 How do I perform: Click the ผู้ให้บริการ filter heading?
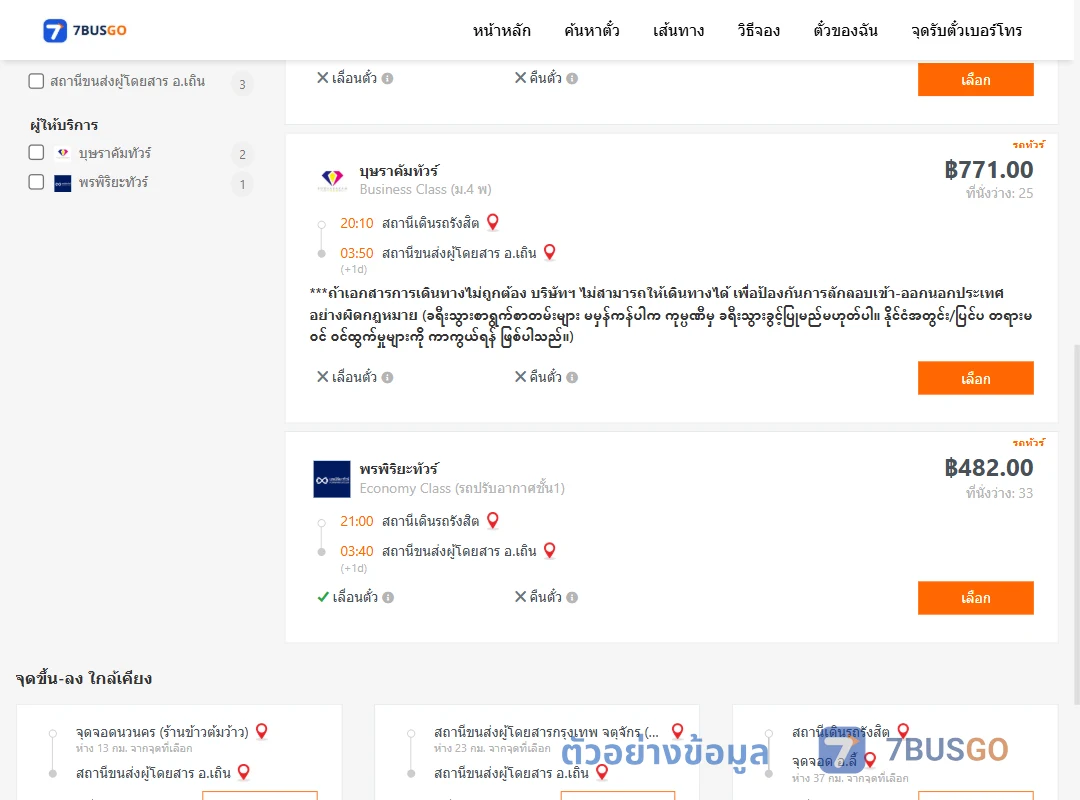(x=64, y=125)
